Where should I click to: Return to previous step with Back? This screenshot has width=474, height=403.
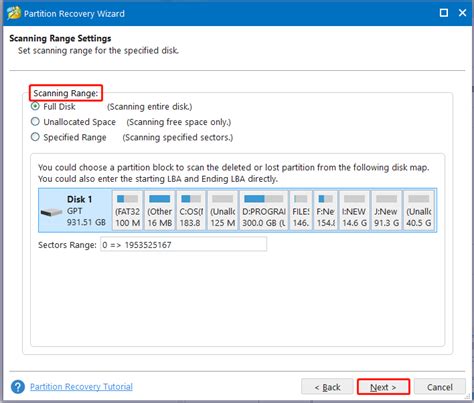pyautogui.click(x=327, y=387)
